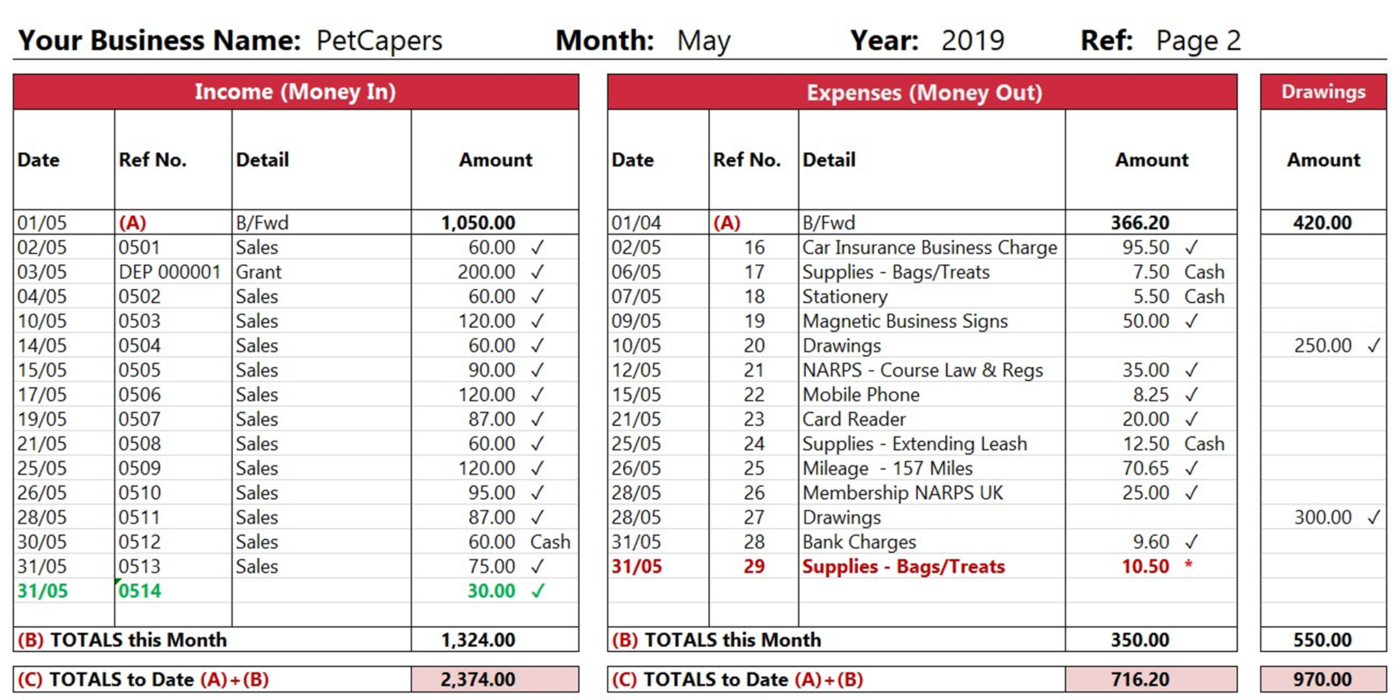Click the DEP 000001 reference cell
This screenshot has height=700, width=1400.
[170, 272]
